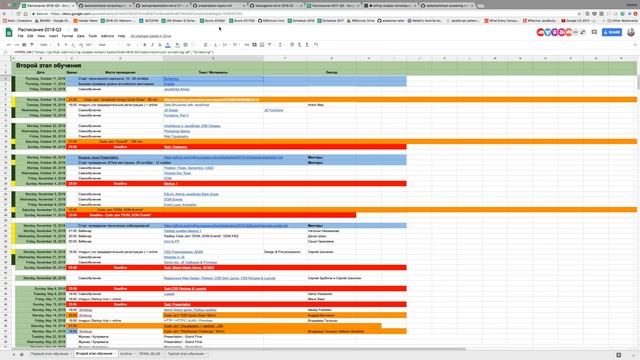Insert a chart from toolbar
This screenshot has width=640, height=360.
(x=262, y=45)
